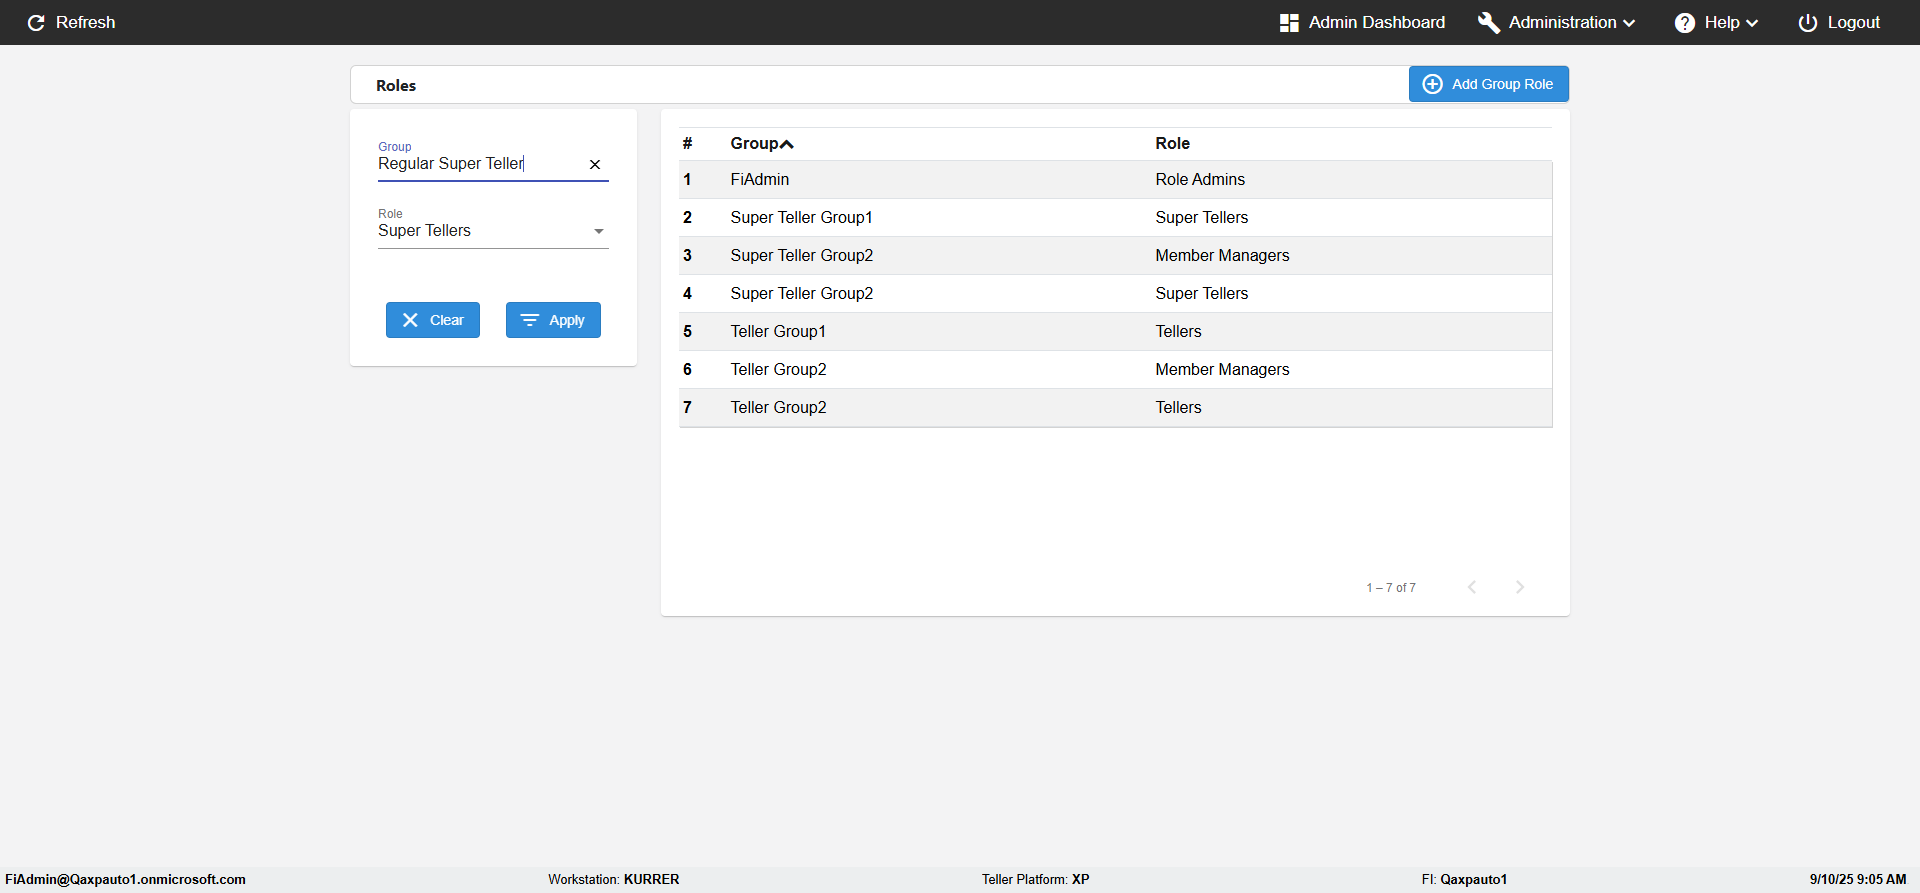The image size is (1920, 893).
Task: Click the 1 – 7 of 7 pagination label
Action: point(1391,587)
